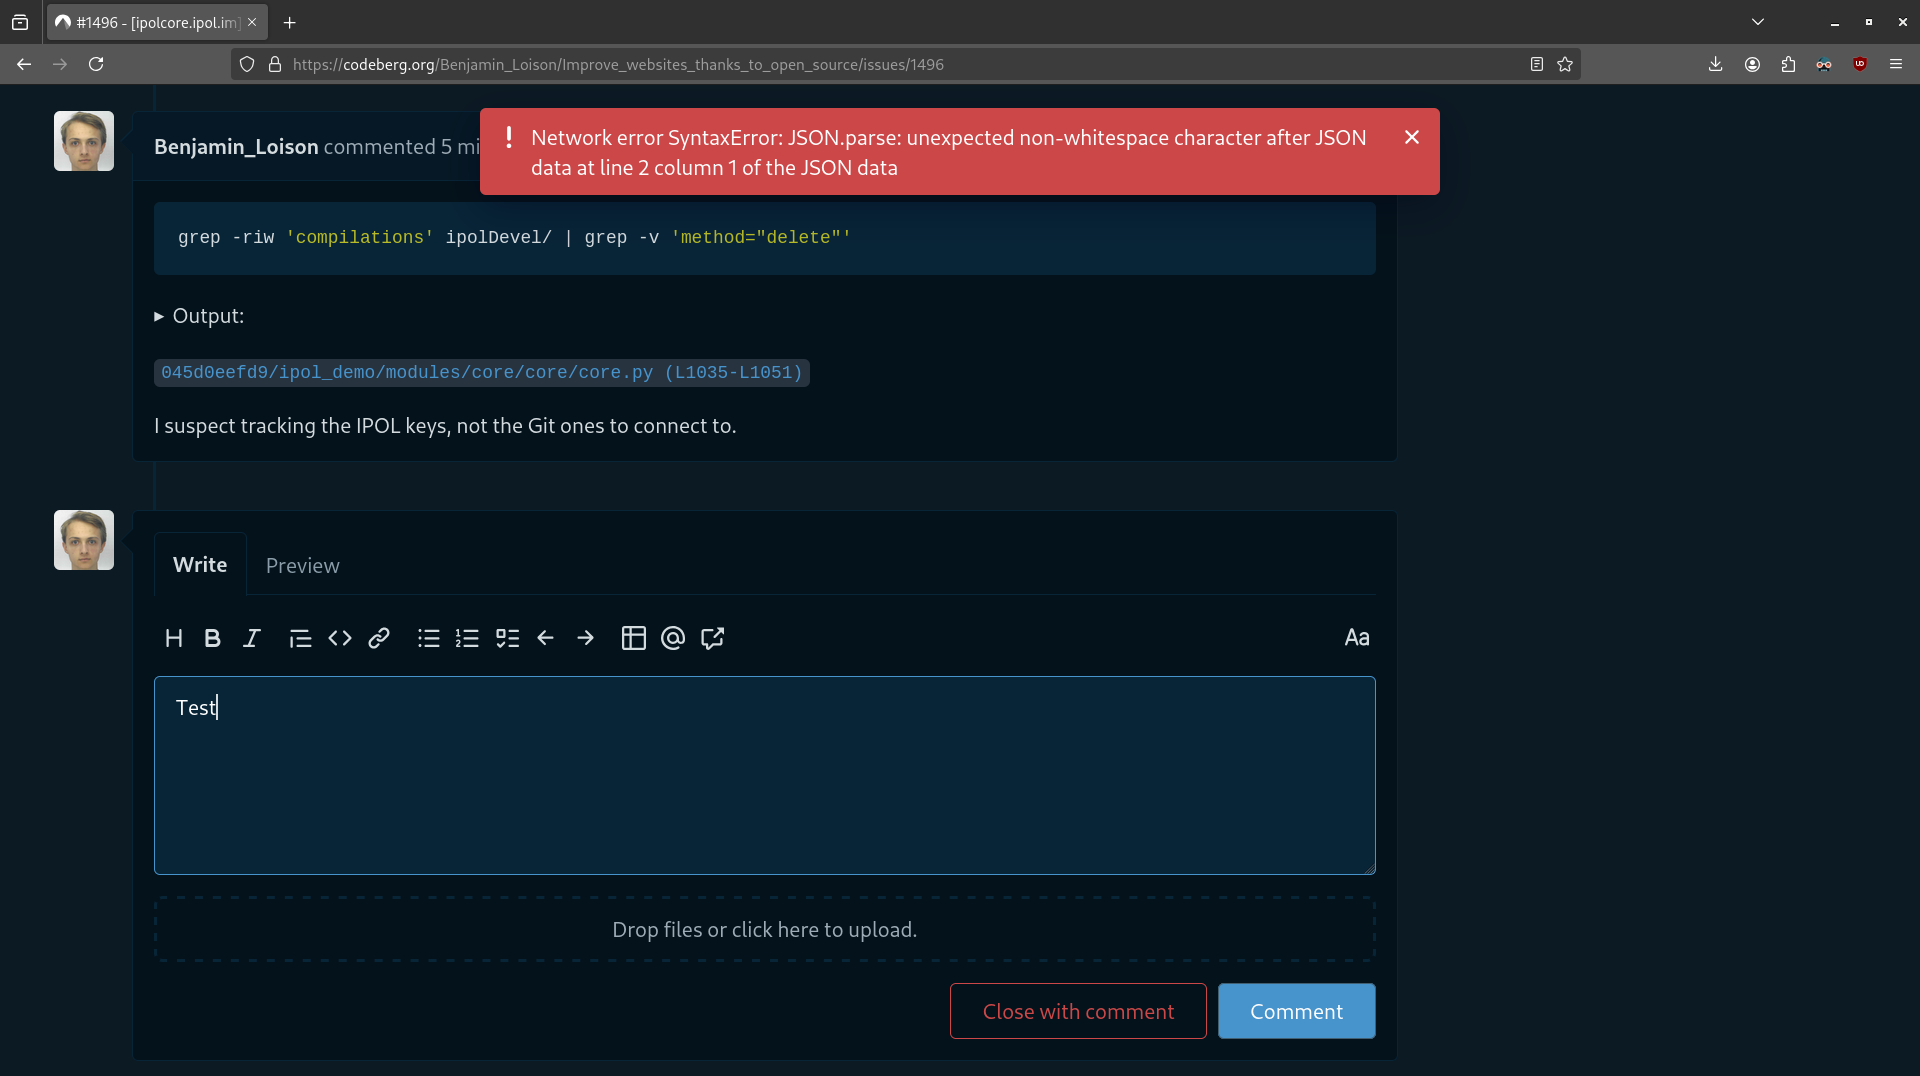This screenshot has height=1076, width=1920.
Task: Insert a numbered list
Action: (x=467, y=638)
